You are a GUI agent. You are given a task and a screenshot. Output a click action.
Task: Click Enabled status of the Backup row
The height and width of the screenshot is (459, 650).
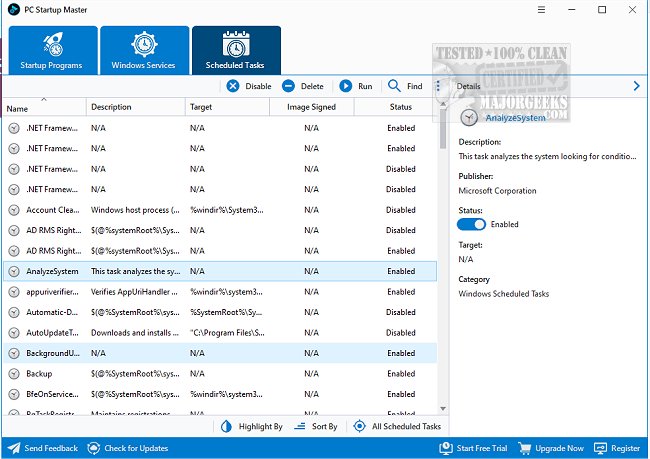point(401,374)
